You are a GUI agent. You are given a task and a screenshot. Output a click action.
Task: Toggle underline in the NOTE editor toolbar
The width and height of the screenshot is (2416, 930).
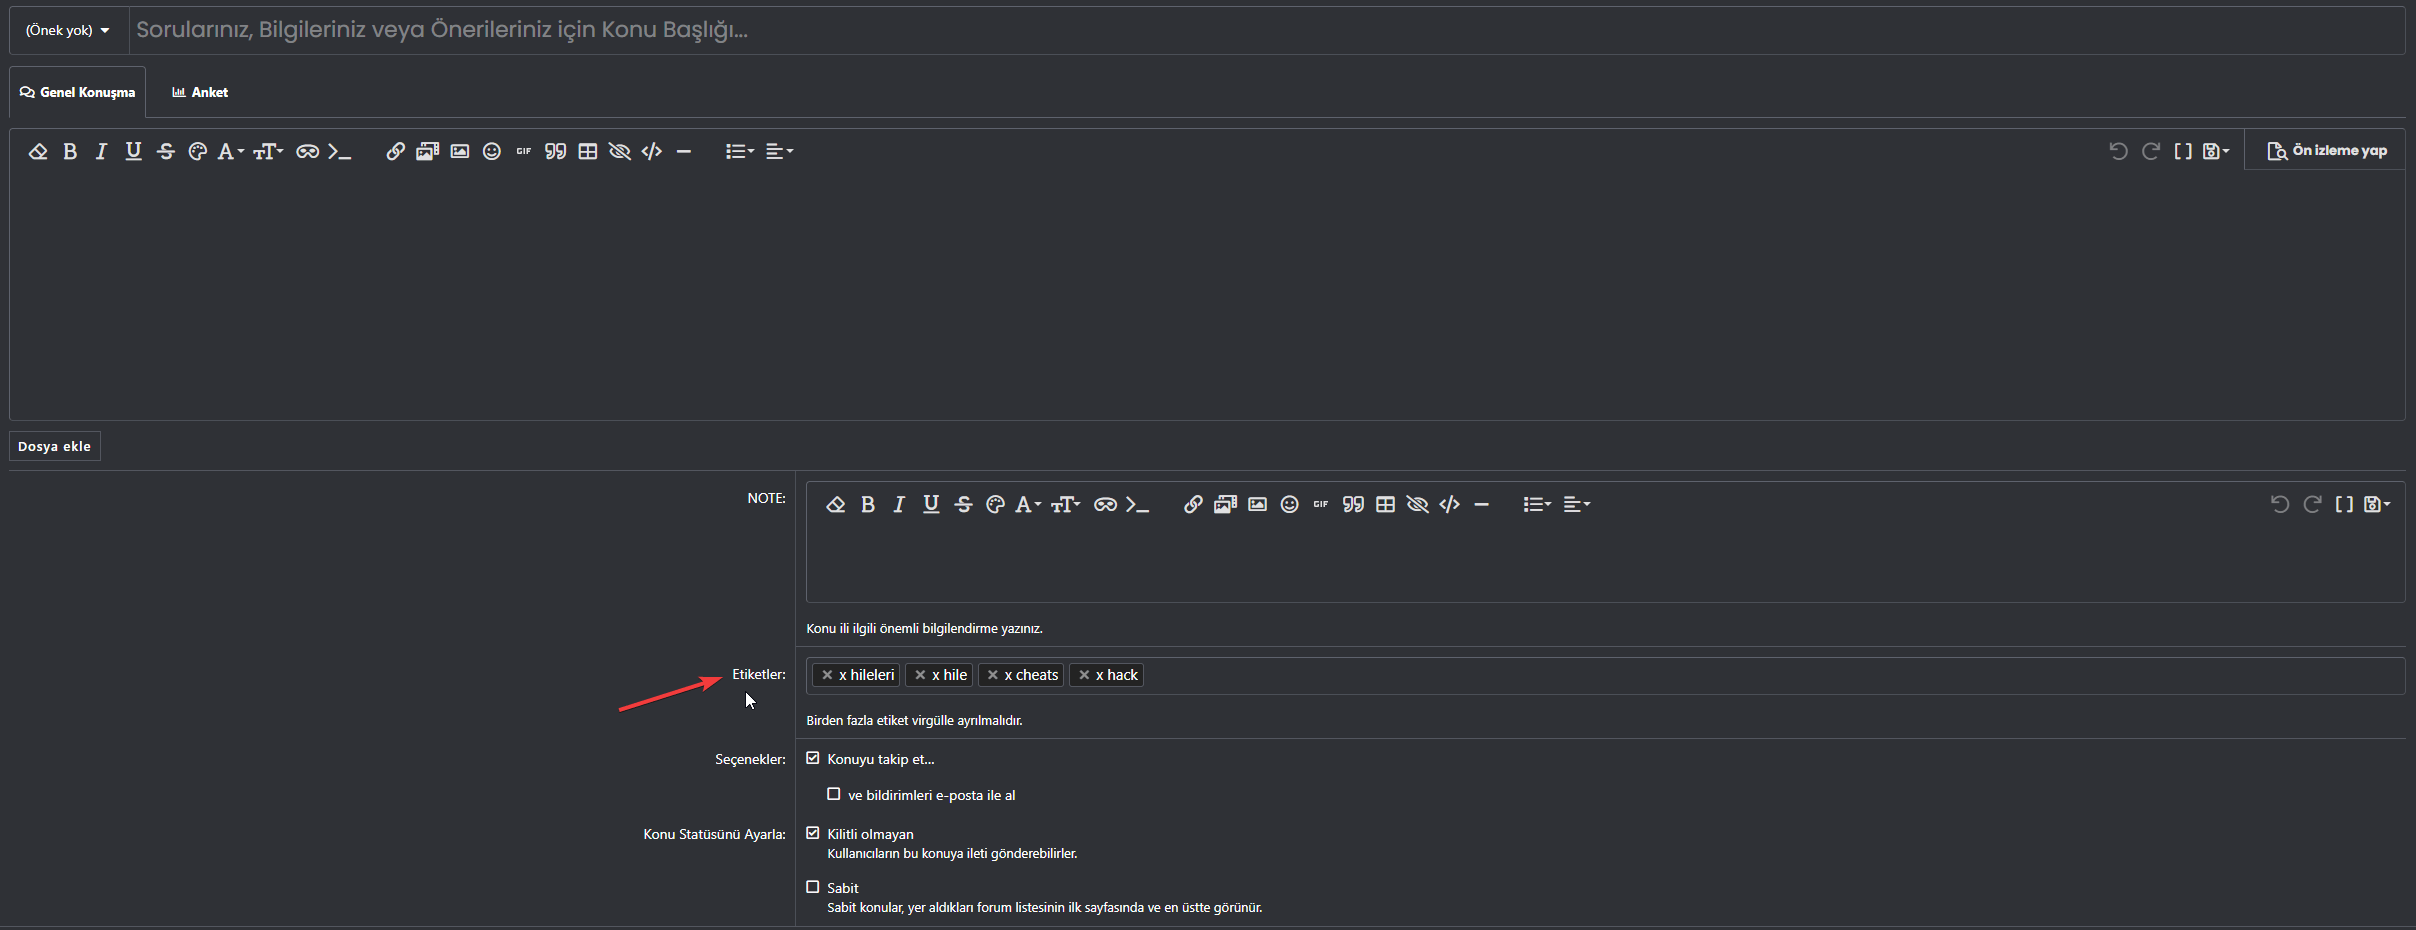coord(931,504)
